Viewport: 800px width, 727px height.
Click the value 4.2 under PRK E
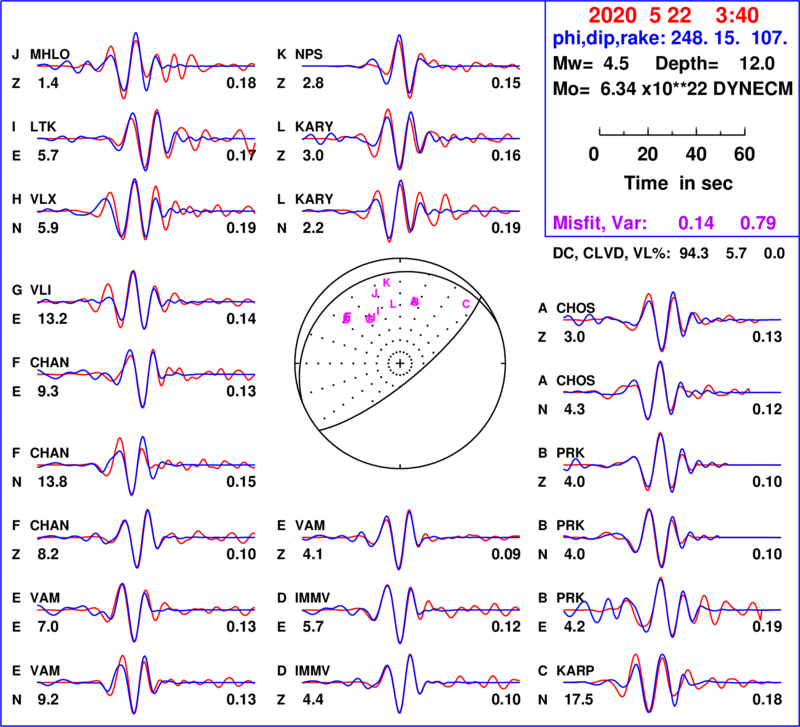[574, 627]
